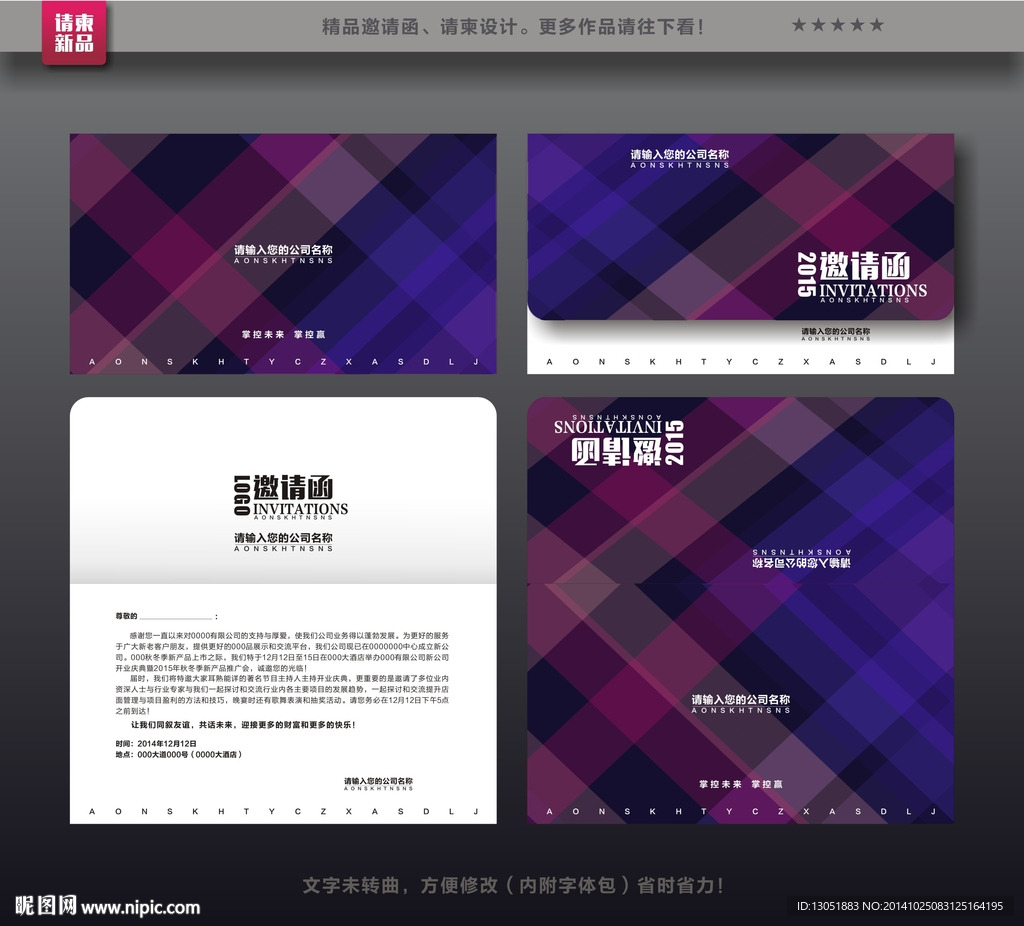Click "请输入您的公司名称" below INVITATIONS on the white card
Image resolution: width=1024 pixels, height=926 pixels.
click(x=283, y=537)
